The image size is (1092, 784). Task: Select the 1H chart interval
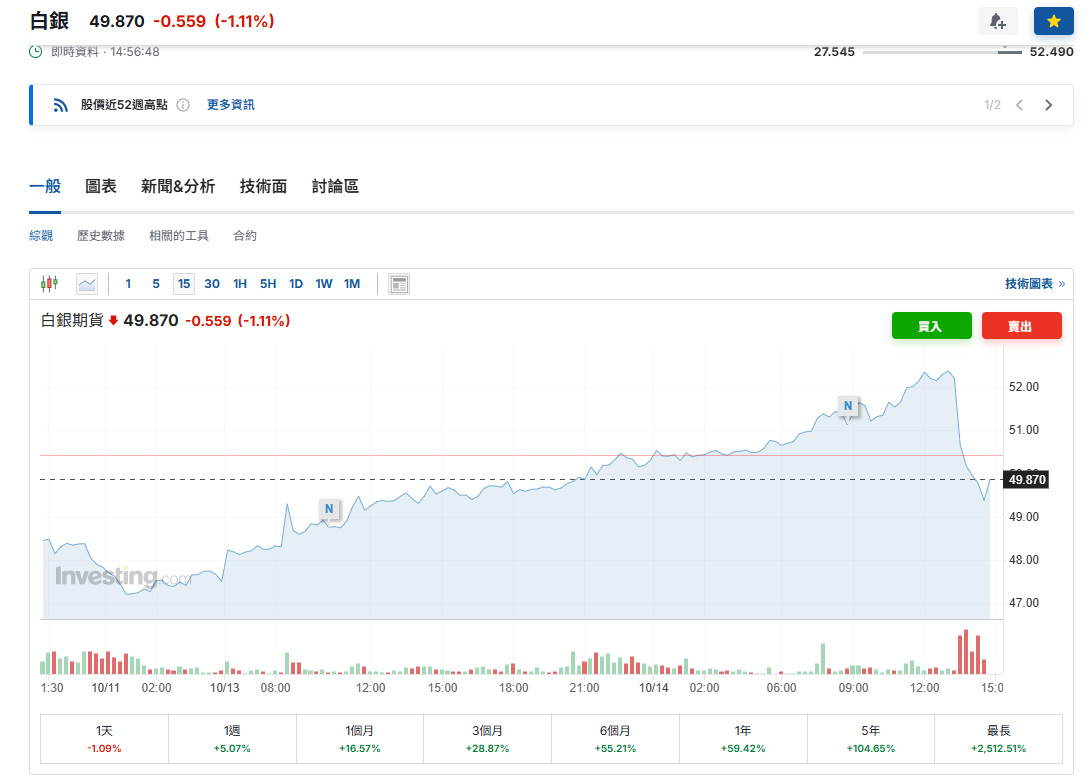pyautogui.click(x=240, y=284)
